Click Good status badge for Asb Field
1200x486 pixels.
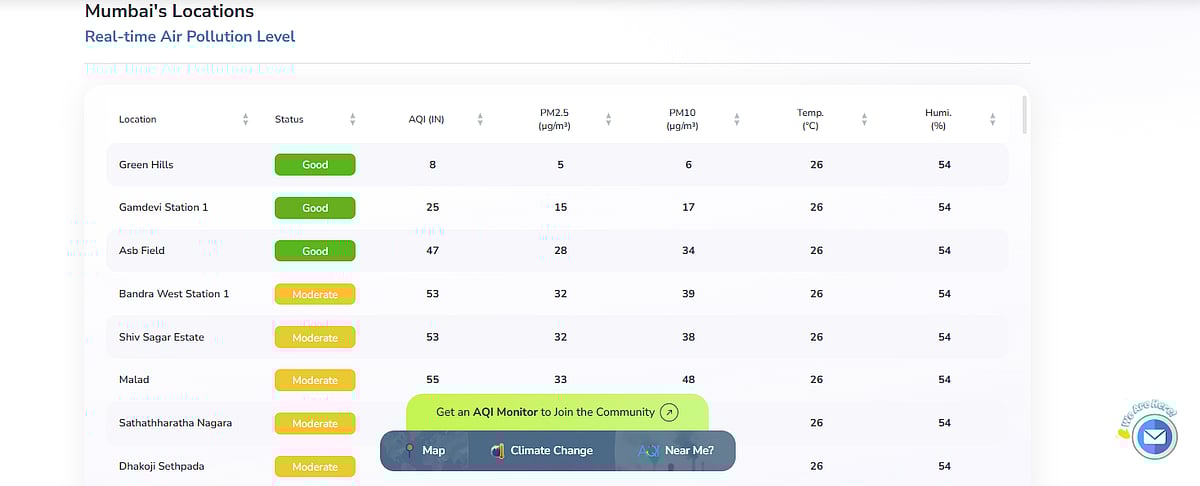315,251
